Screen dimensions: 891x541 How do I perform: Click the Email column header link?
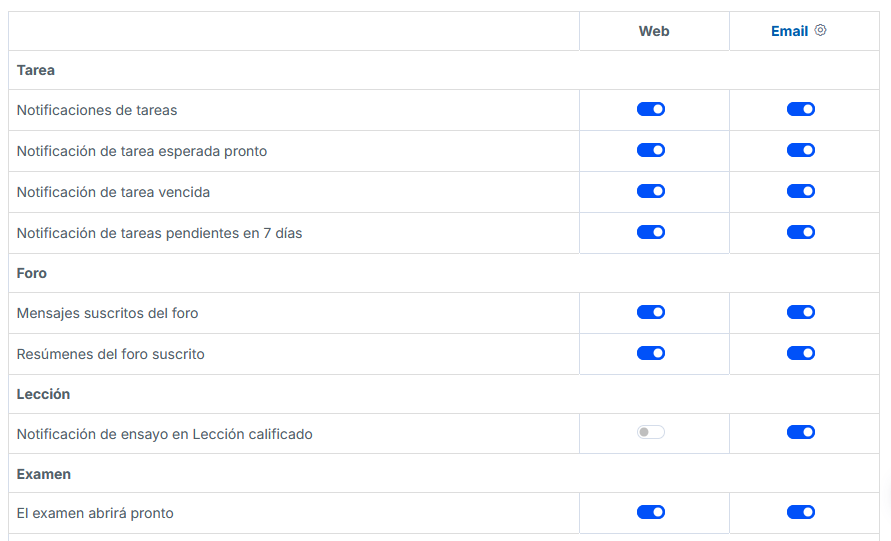pos(789,31)
